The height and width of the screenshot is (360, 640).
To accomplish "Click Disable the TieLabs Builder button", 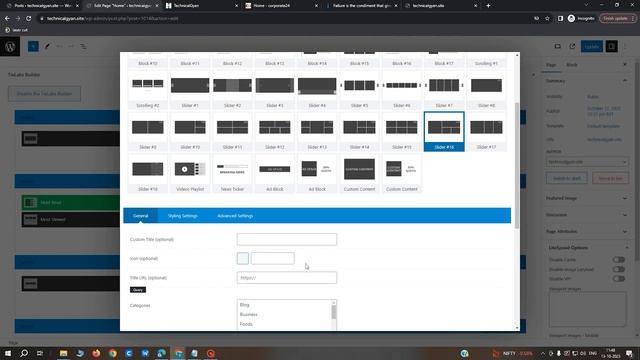I will (44, 94).
